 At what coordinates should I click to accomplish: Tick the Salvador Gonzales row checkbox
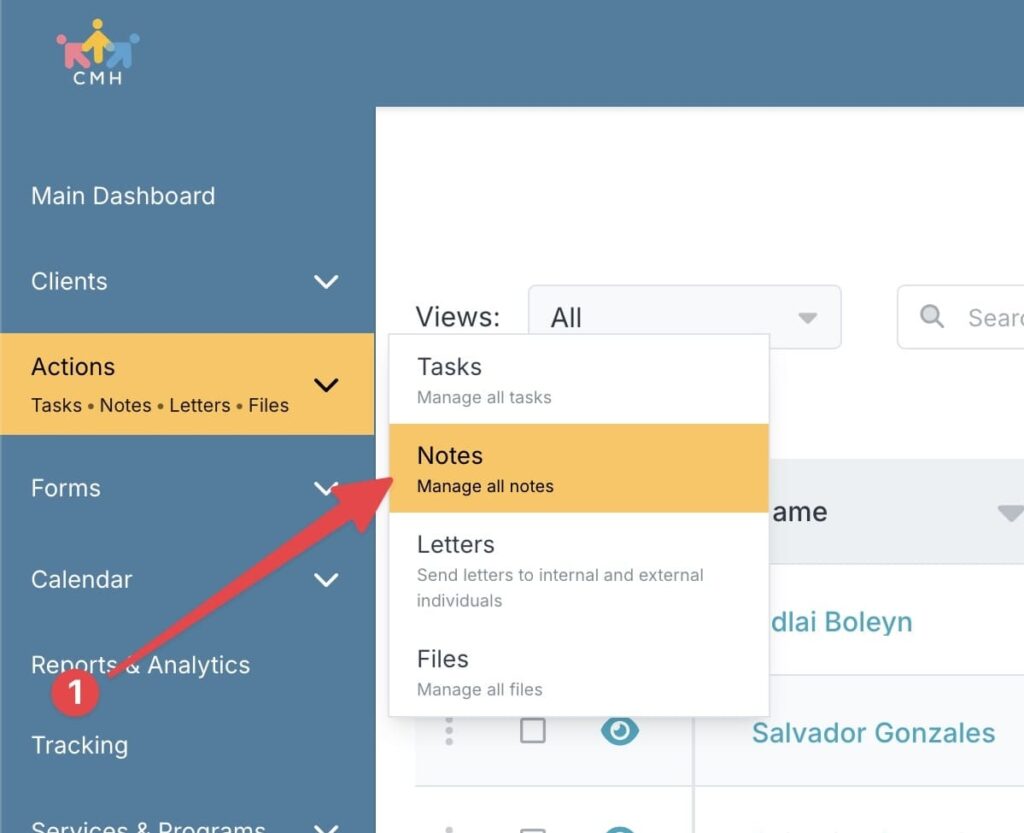click(x=533, y=731)
